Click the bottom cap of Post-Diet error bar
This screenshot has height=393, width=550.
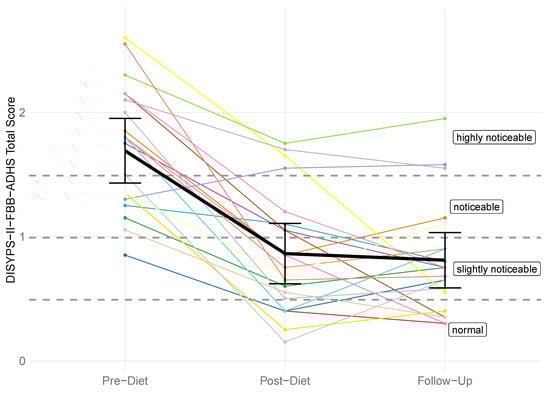click(285, 284)
